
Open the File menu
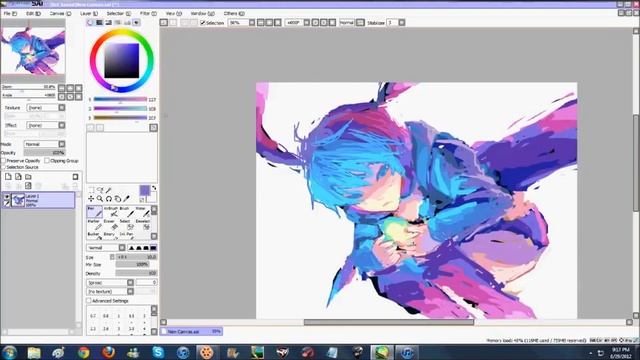click(x=10, y=13)
